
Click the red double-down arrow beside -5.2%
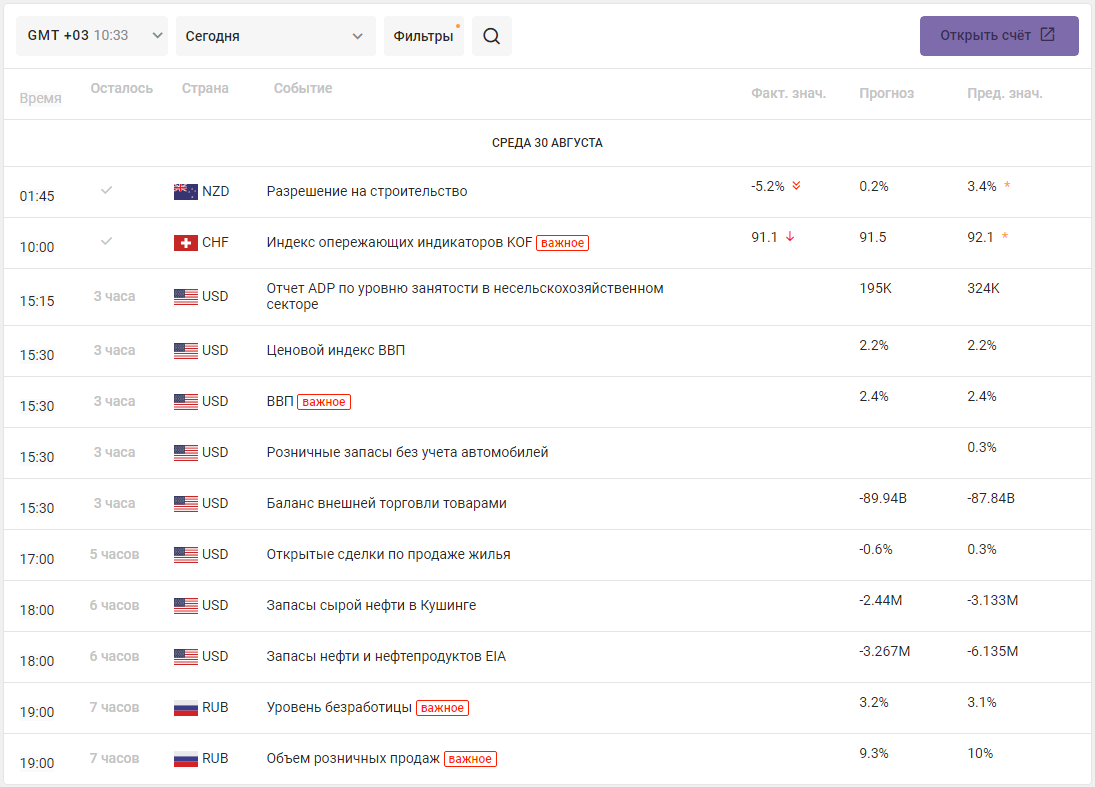tap(796, 186)
